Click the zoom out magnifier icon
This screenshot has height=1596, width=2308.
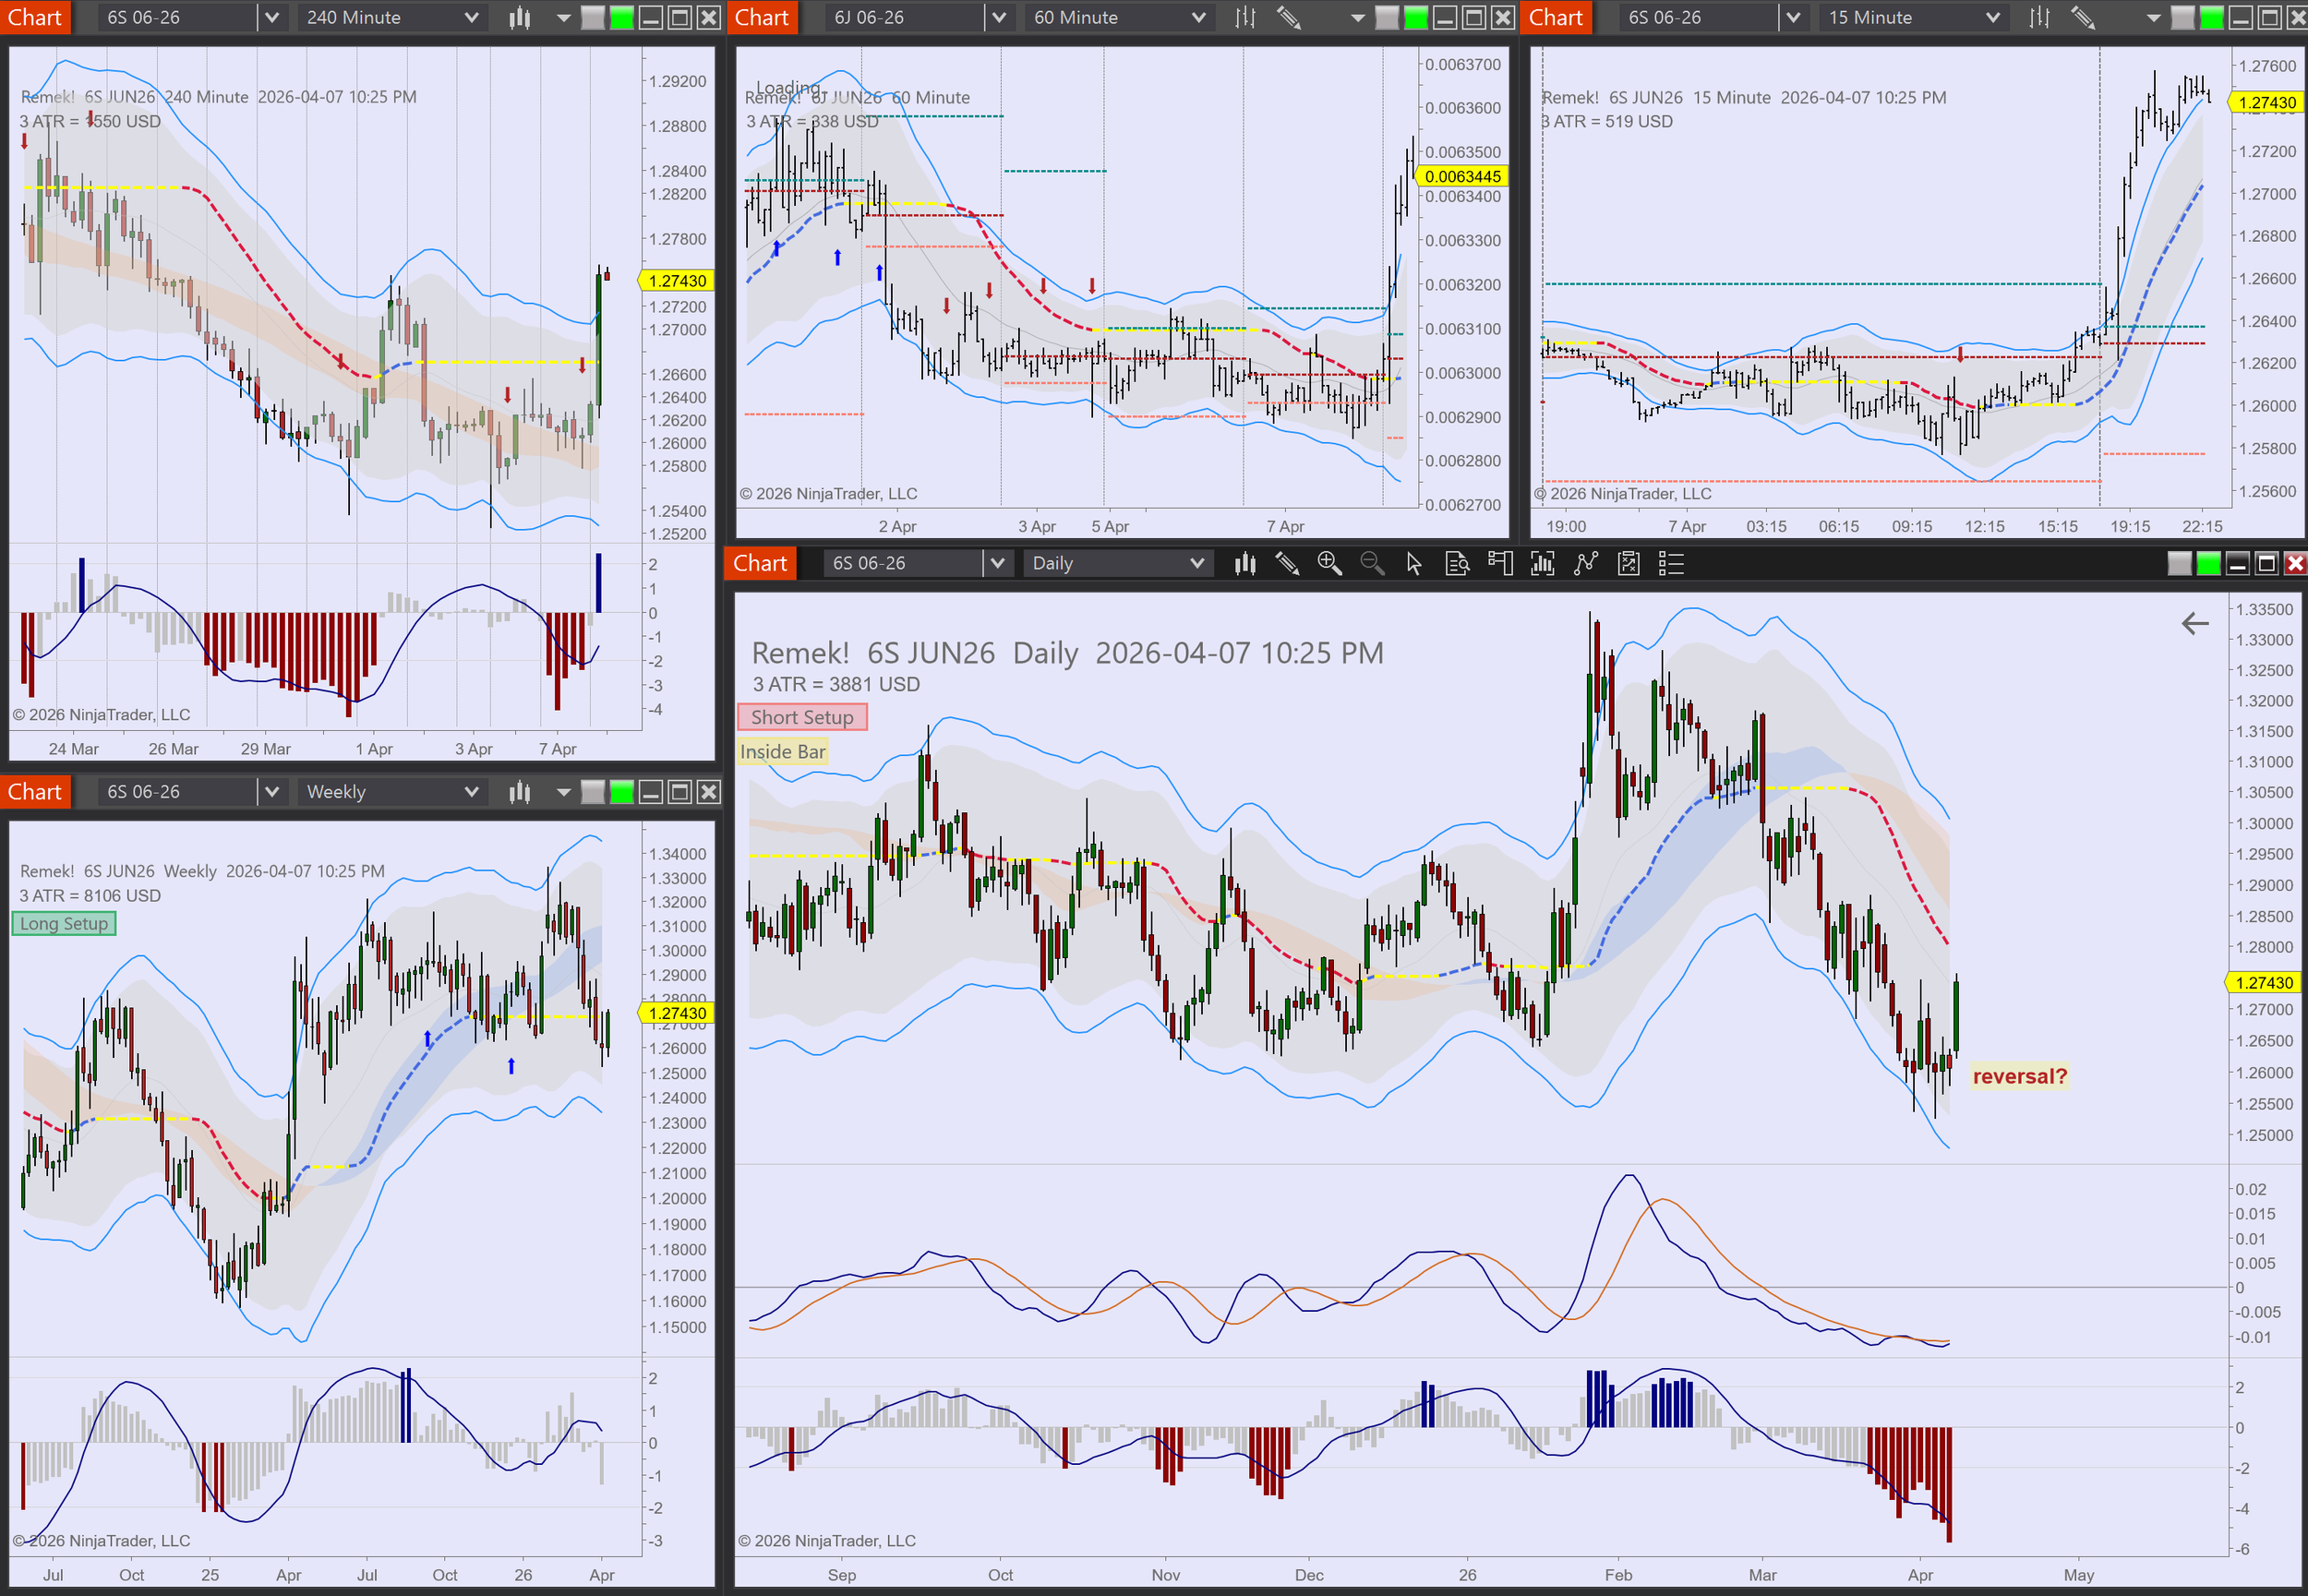(x=1372, y=564)
